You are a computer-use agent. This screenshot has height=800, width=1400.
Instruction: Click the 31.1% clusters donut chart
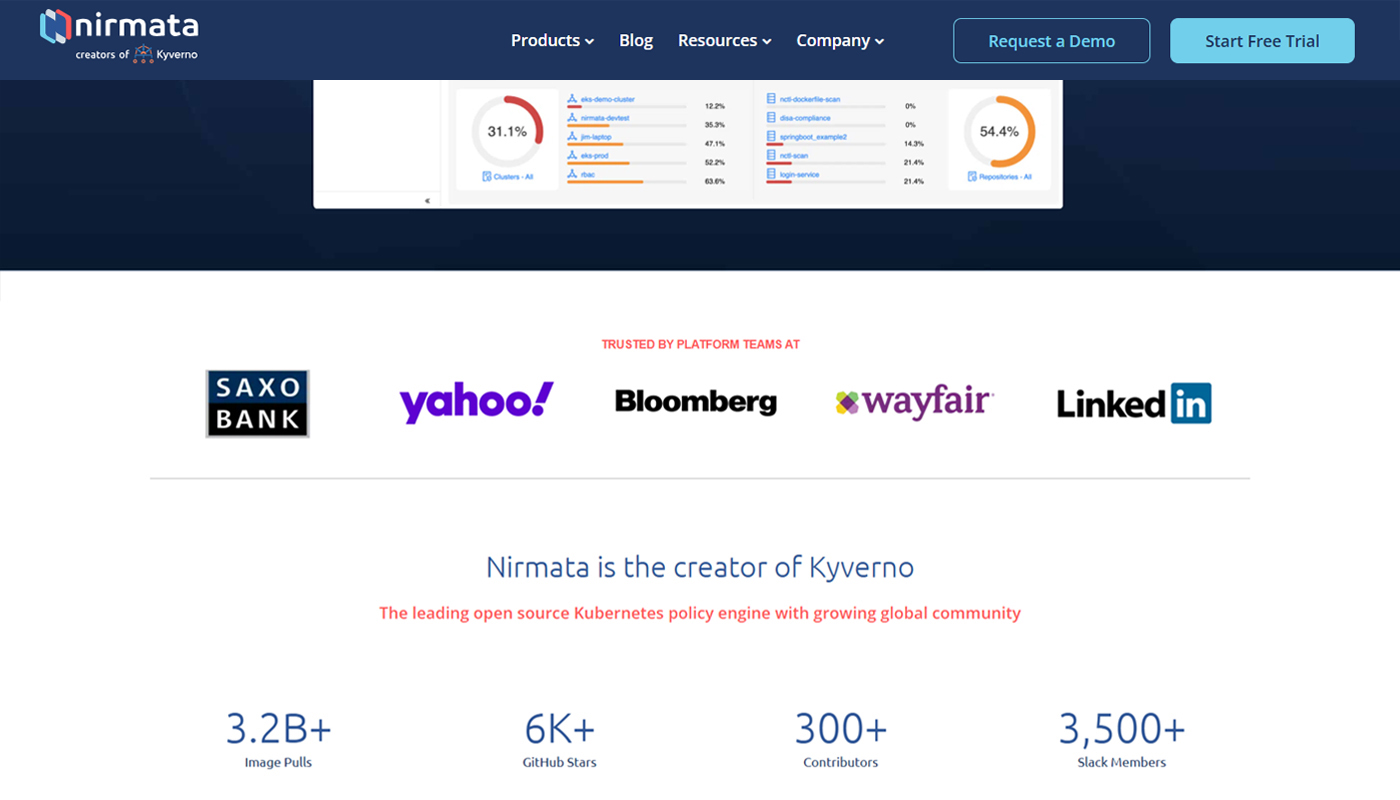(507, 131)
